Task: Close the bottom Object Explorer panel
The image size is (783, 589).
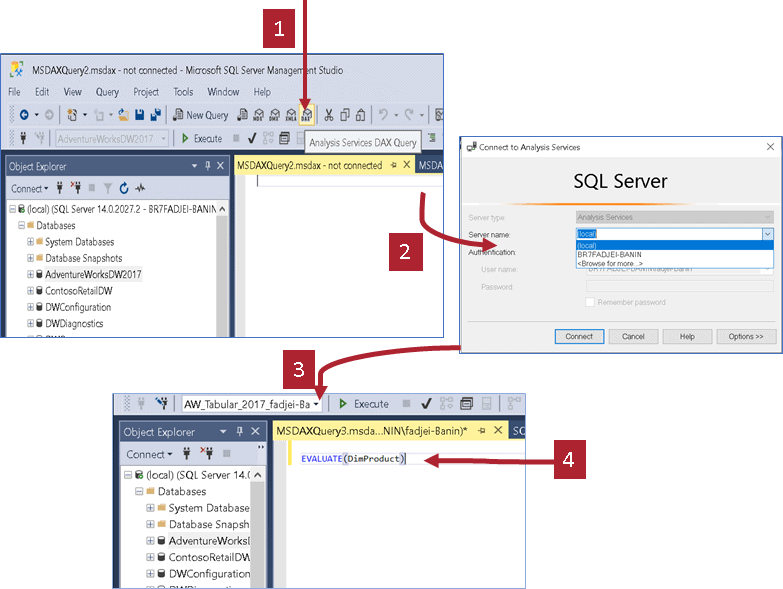Action: pyautogui.click(x=255, y=431)
